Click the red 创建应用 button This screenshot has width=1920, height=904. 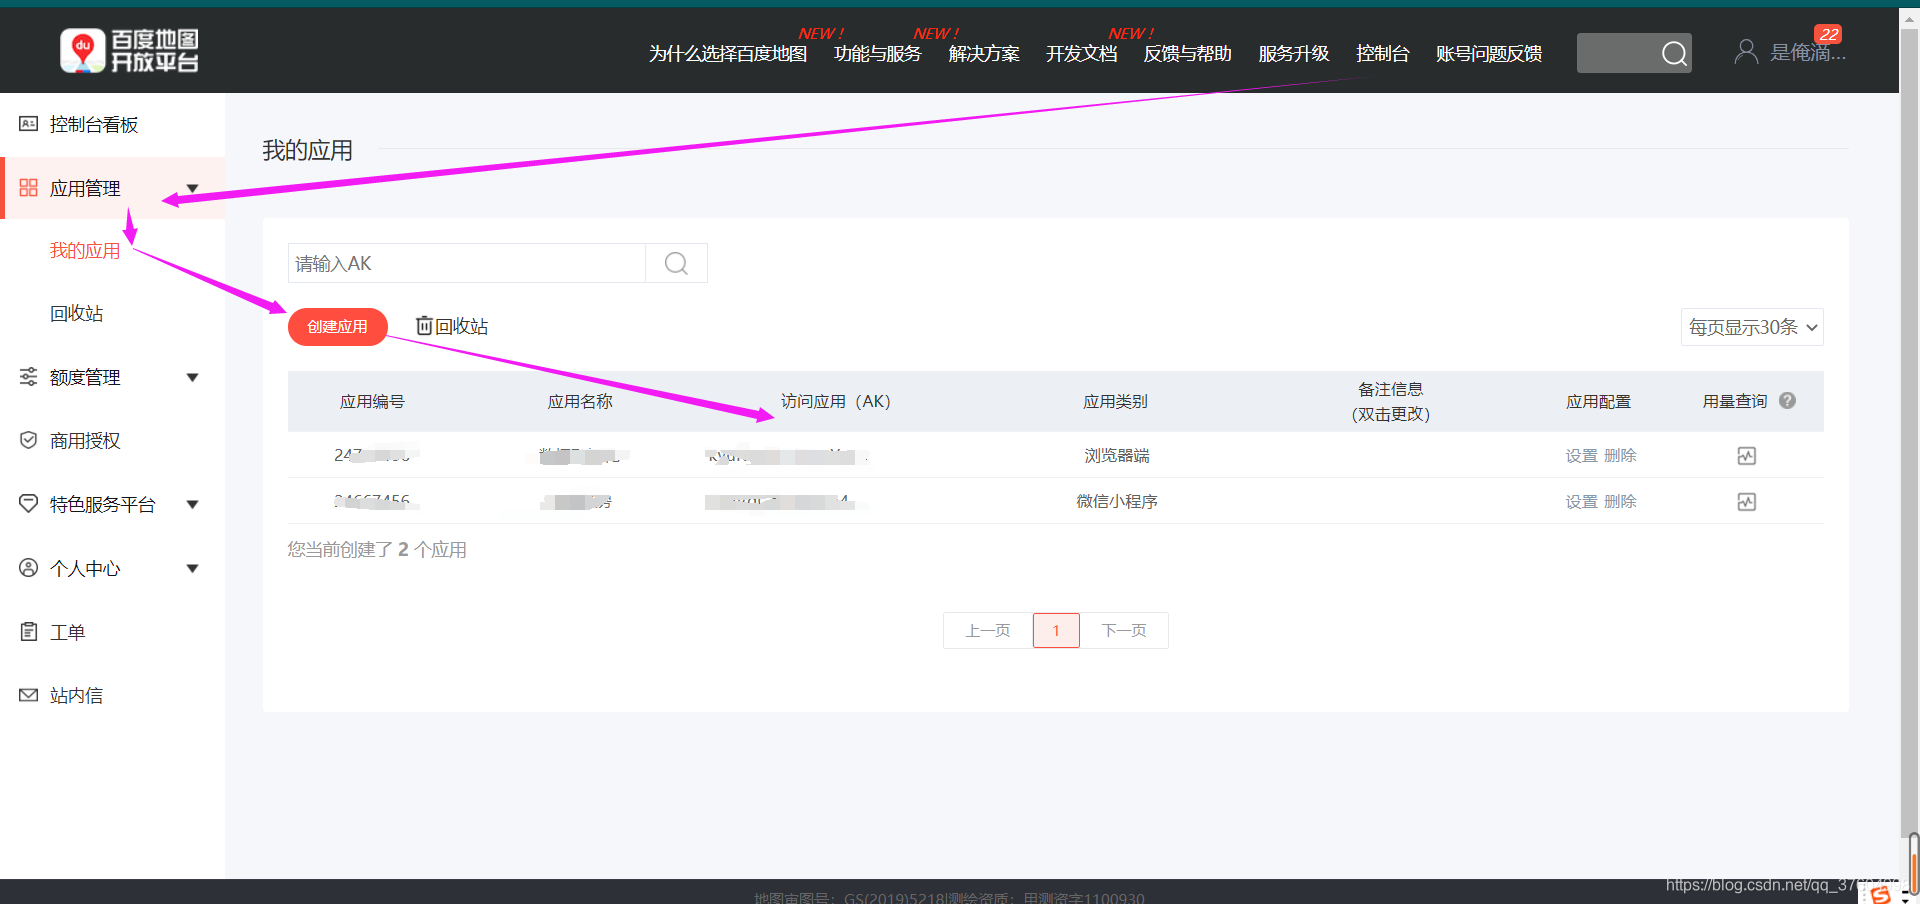(337, 327)
